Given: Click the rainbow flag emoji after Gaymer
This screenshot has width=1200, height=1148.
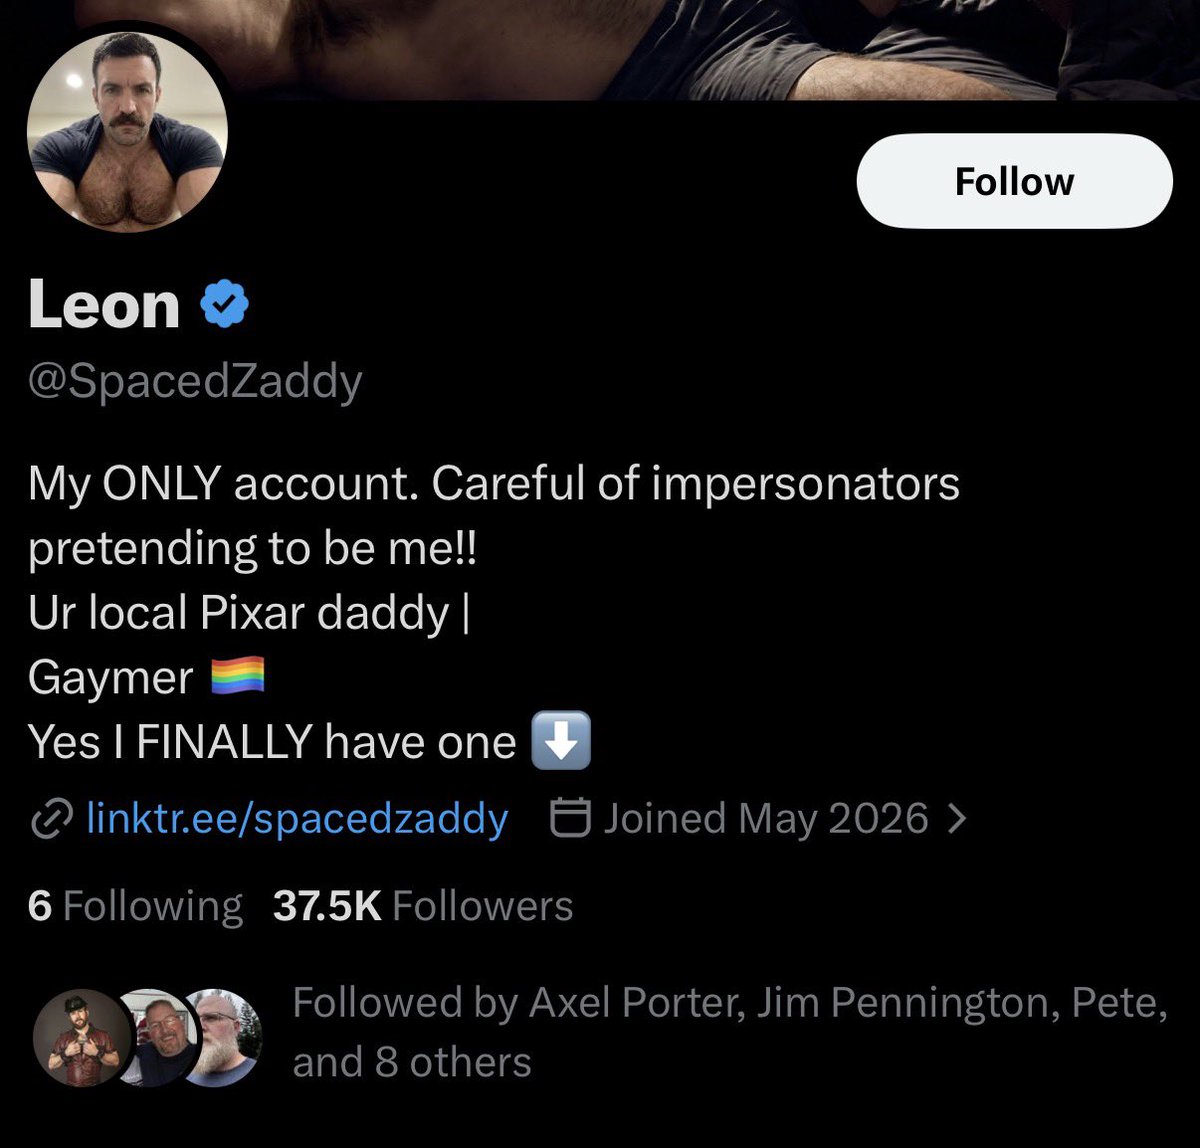Looking at the screenshot, I should click(238, 676).
